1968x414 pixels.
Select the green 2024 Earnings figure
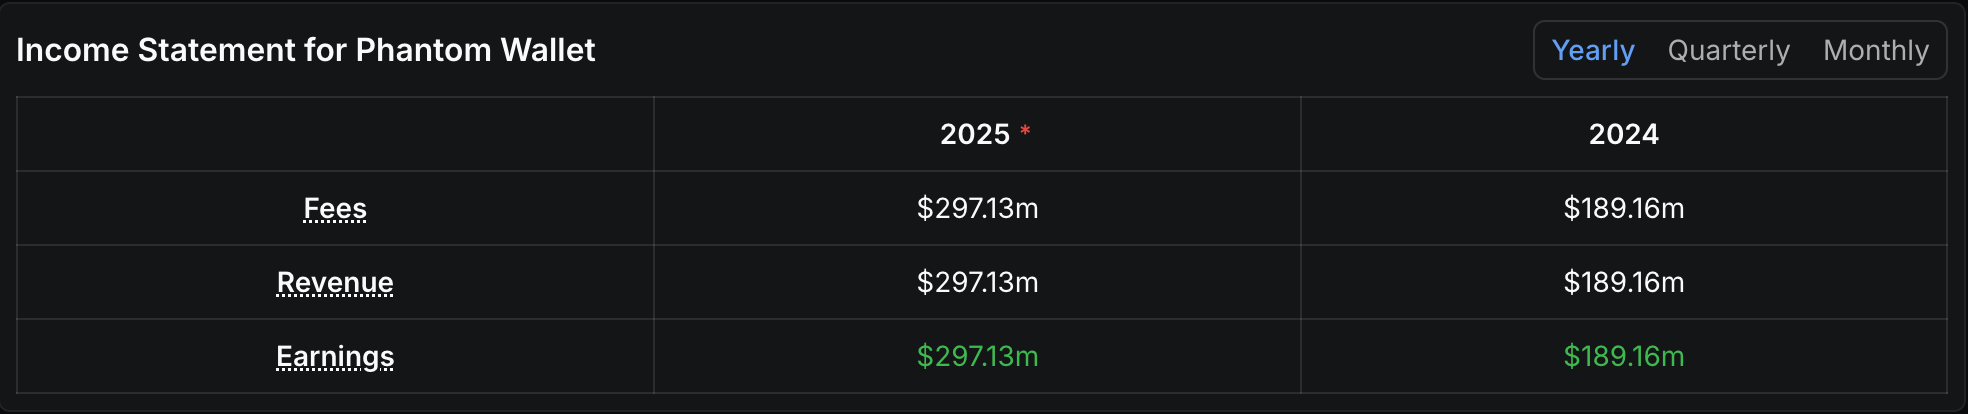click(x=1623, y=356)
